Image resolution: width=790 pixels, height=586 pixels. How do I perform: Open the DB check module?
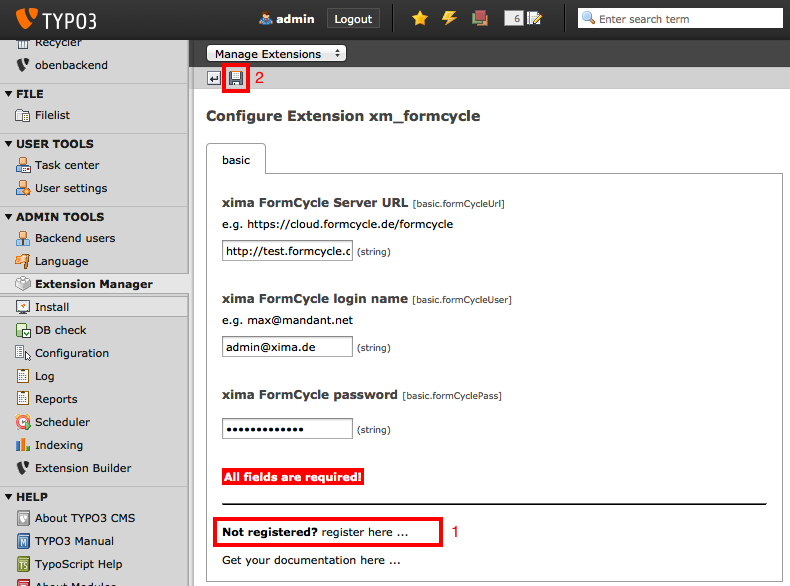[60, 330]
